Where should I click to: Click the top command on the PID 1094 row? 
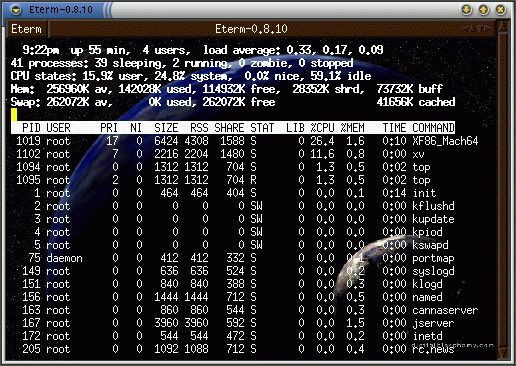[421, 167]
